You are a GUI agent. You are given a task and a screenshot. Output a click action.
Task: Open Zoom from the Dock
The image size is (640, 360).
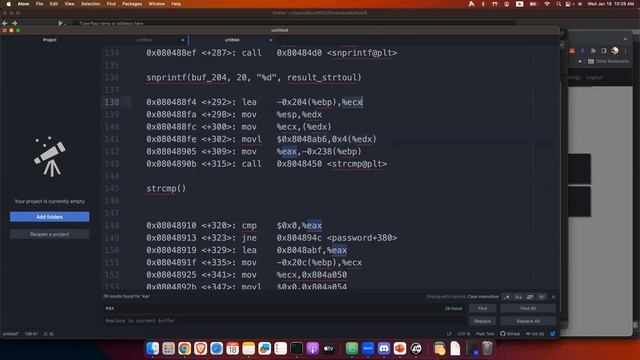368,349
